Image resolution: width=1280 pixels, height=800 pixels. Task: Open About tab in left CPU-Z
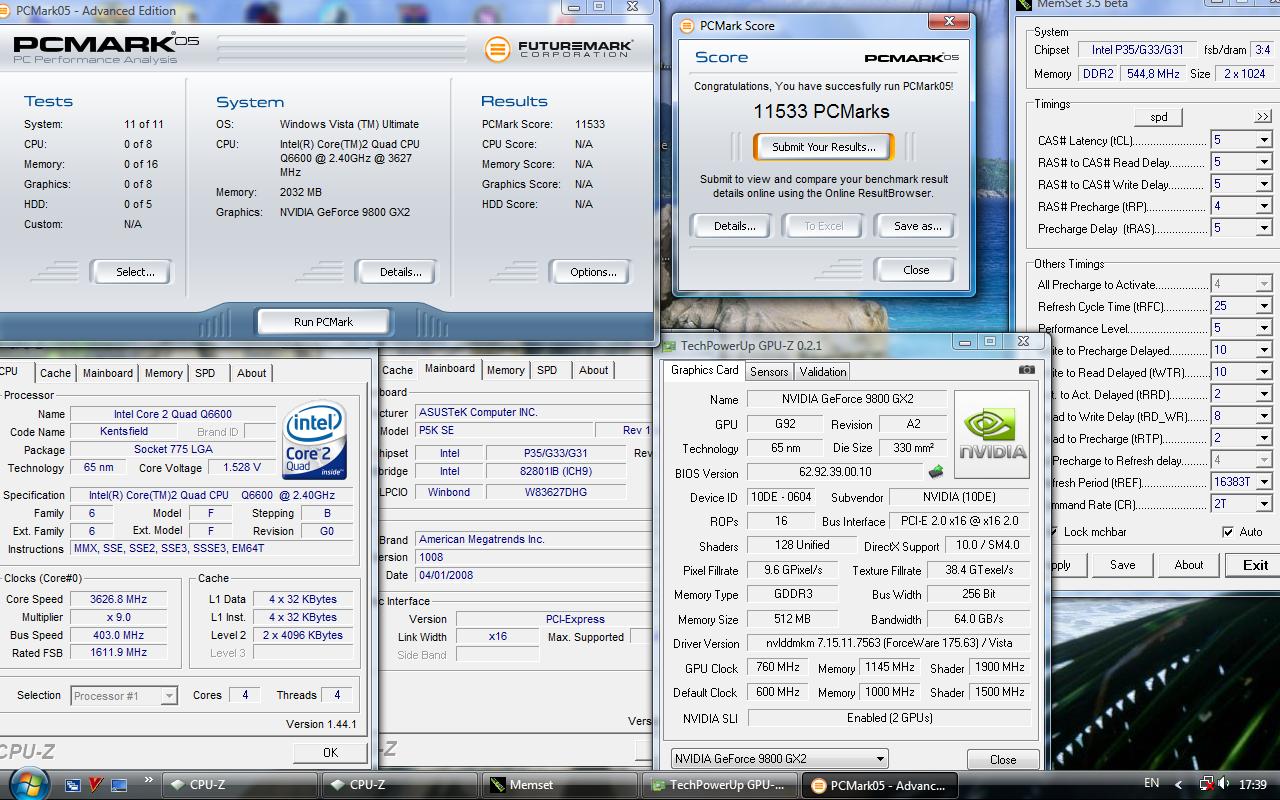coord(252,373)
